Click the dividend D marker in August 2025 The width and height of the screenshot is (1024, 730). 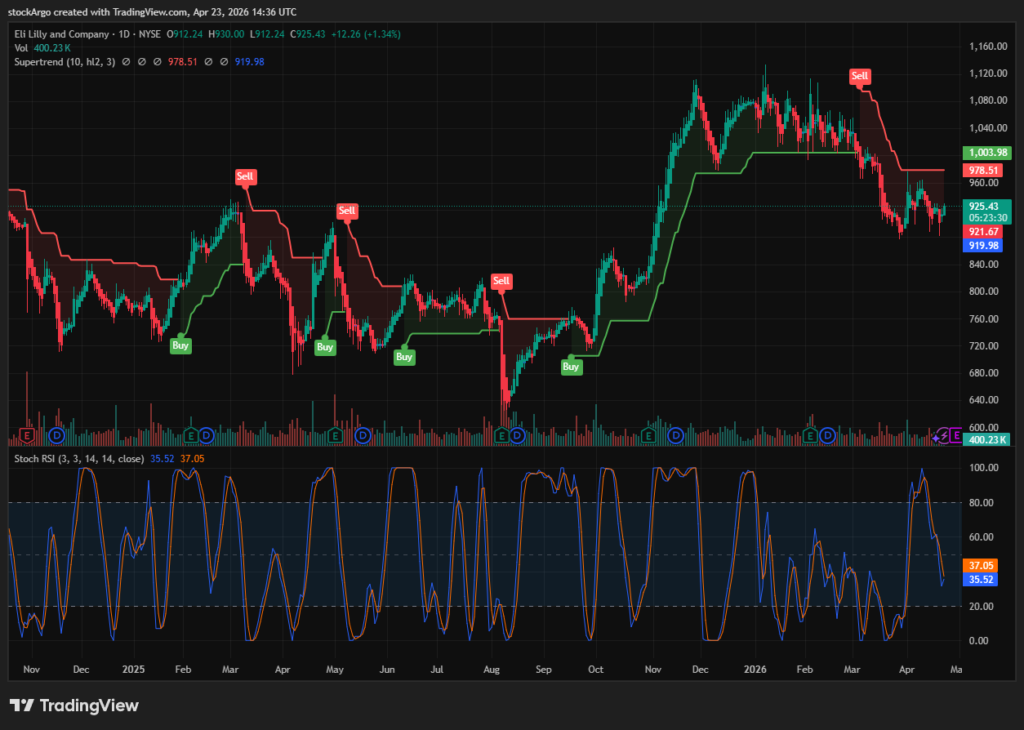(517, 435)
